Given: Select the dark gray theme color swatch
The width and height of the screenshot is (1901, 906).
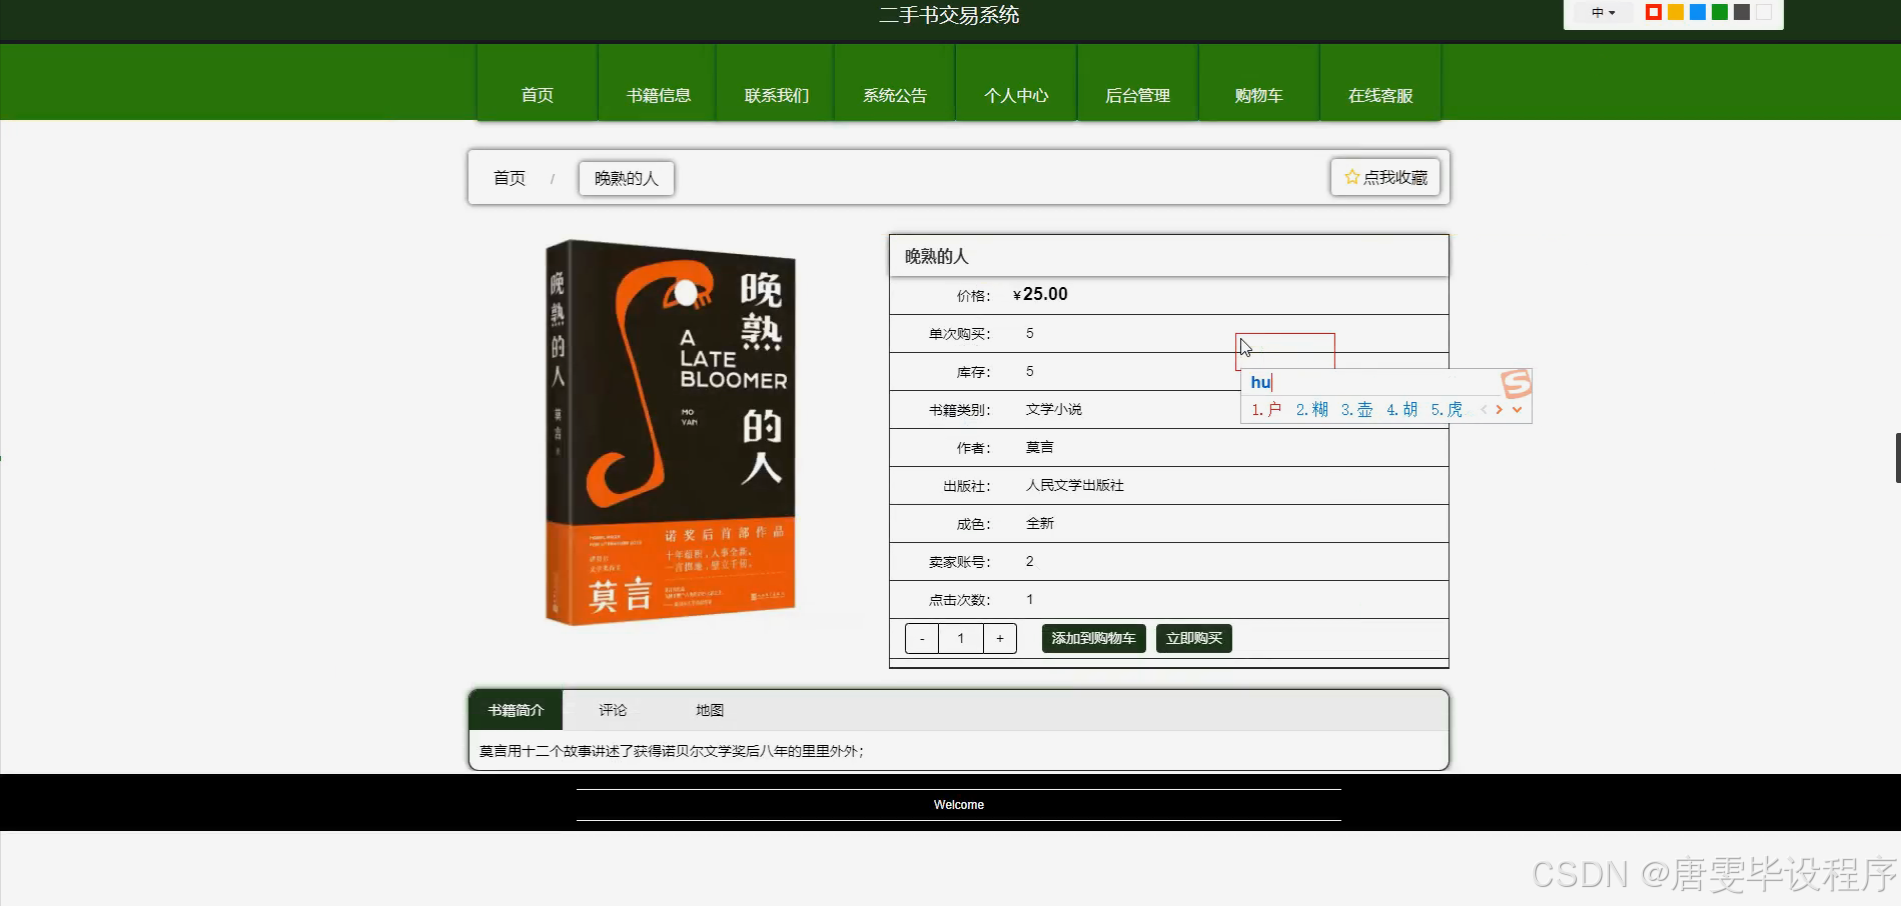Looking at the screenshot, I should click(x=1741, y=12).
